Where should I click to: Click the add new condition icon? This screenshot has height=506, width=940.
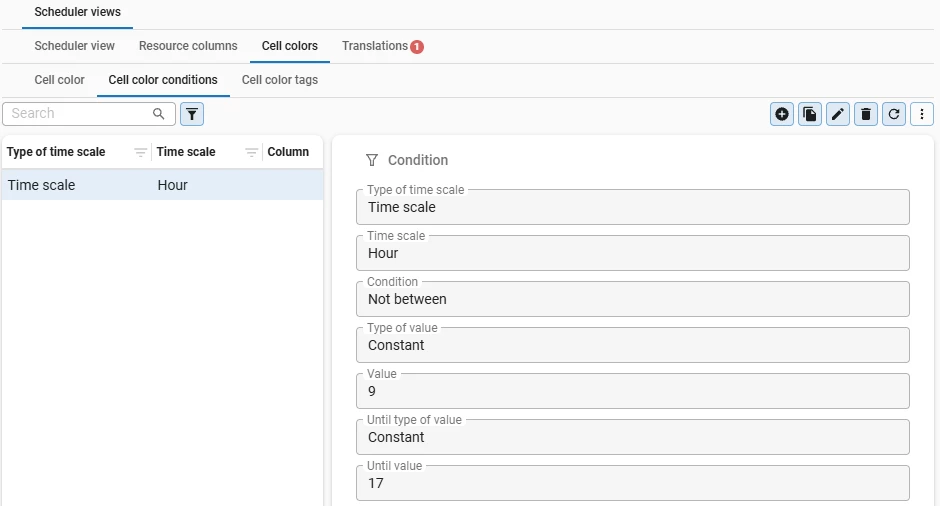pos(782,114)
